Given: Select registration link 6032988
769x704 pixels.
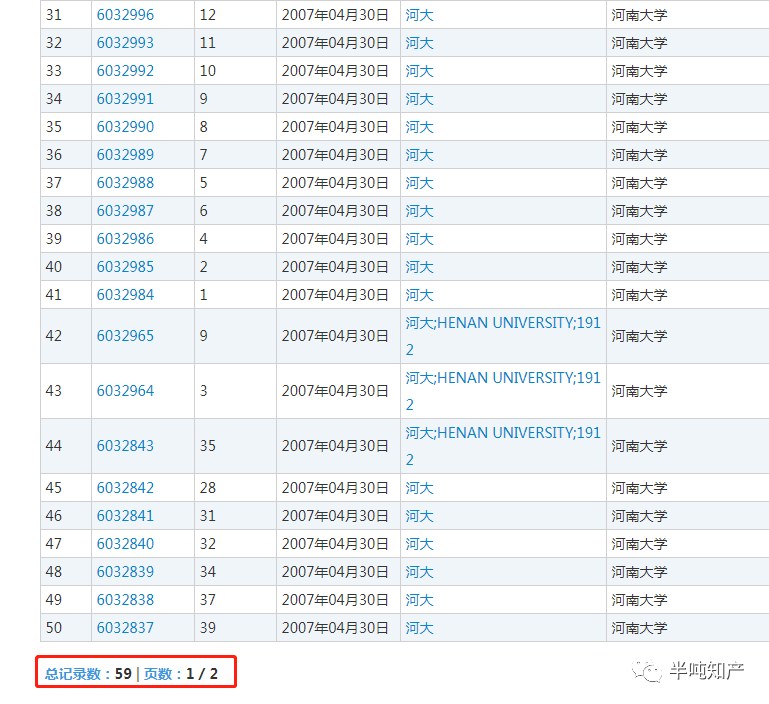Looking at the screenshot, I should point(125,183).
